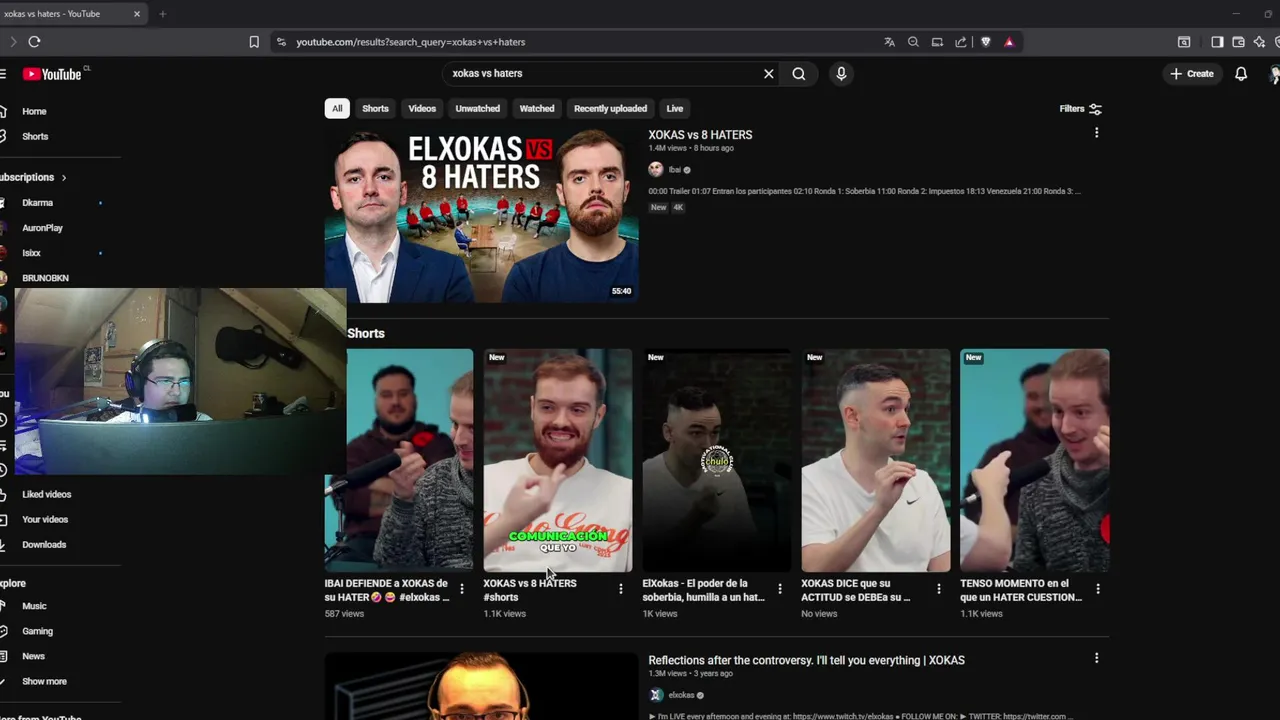Open options for TENSO MOMENTO short
The width and height of the screenshot is (1280, 720).
pos(1097,589)
